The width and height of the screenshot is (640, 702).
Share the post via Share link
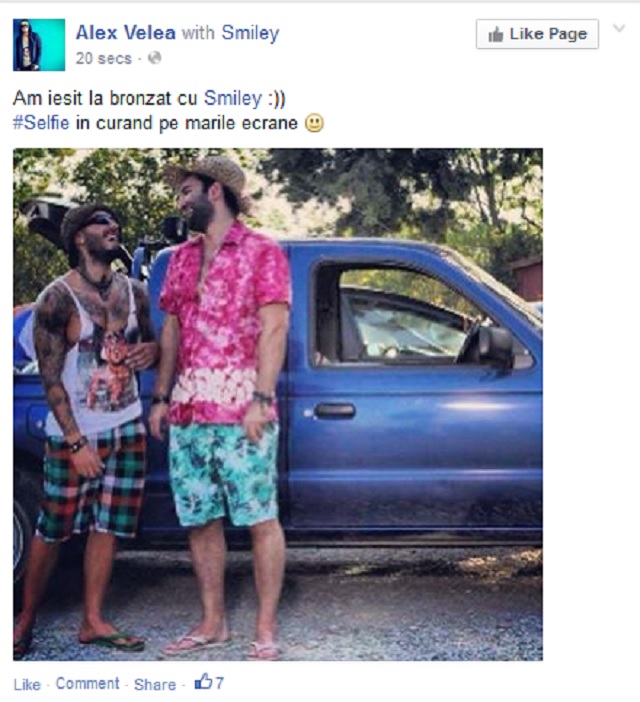point(155,685)
